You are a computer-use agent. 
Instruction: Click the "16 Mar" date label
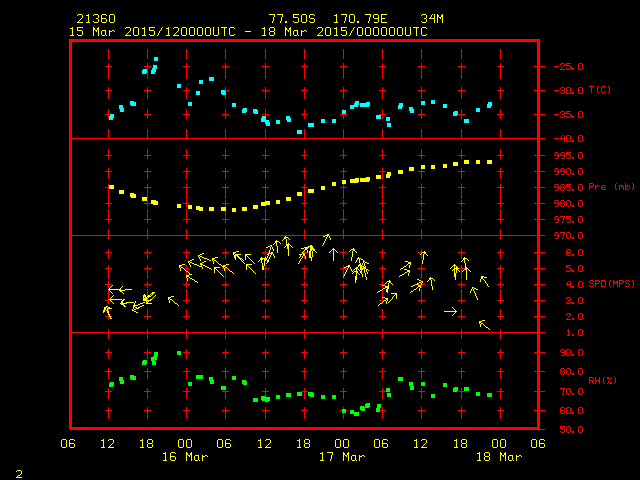pos(185,457)
